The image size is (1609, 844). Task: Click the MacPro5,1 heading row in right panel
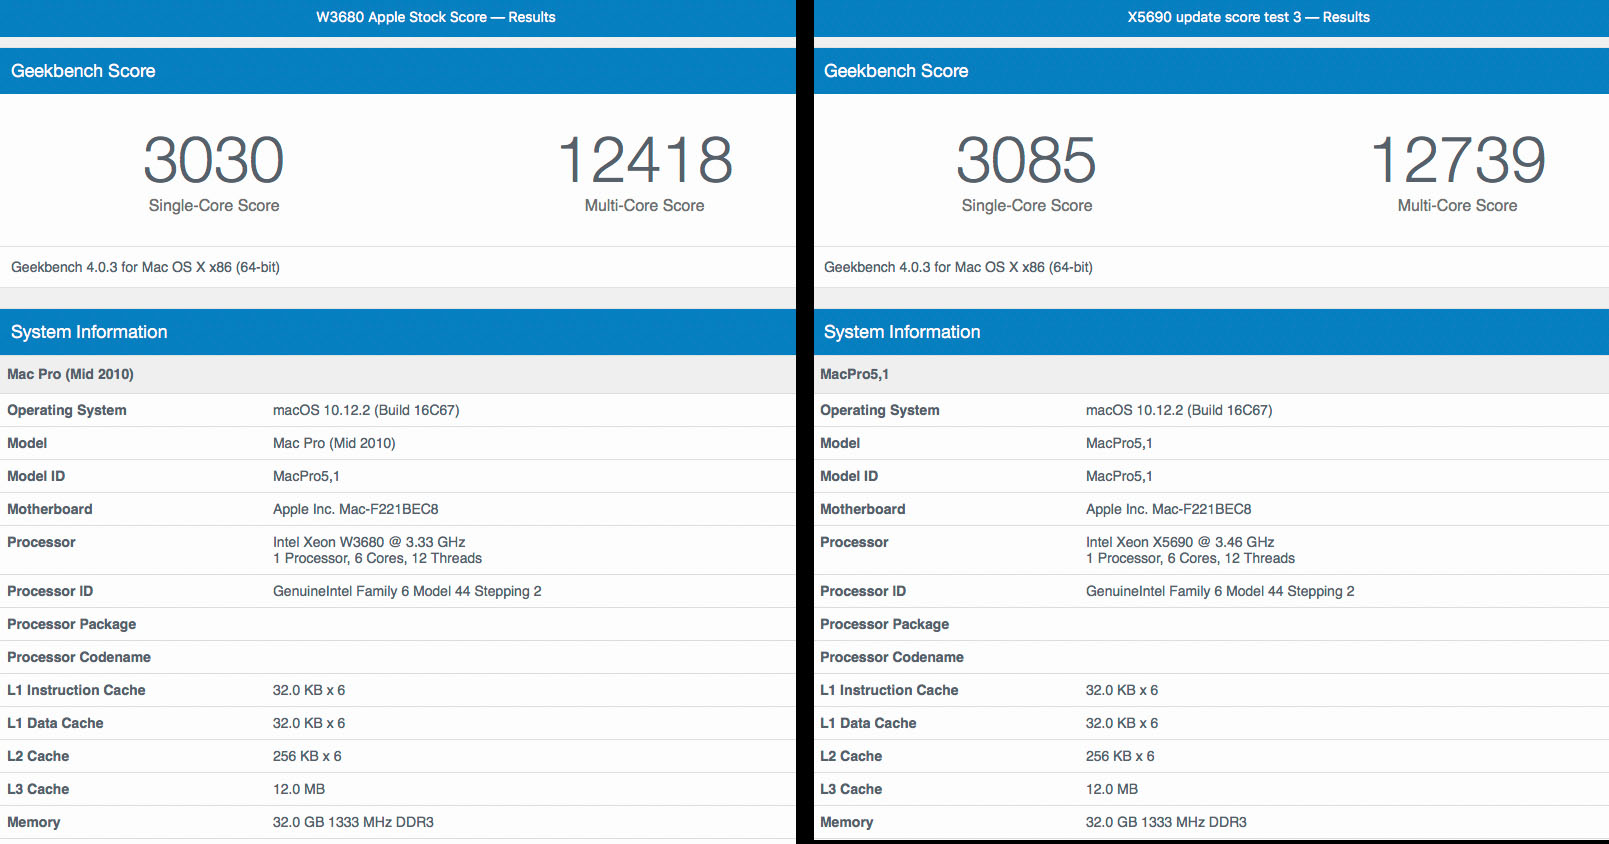click(x=1211, y=374)
